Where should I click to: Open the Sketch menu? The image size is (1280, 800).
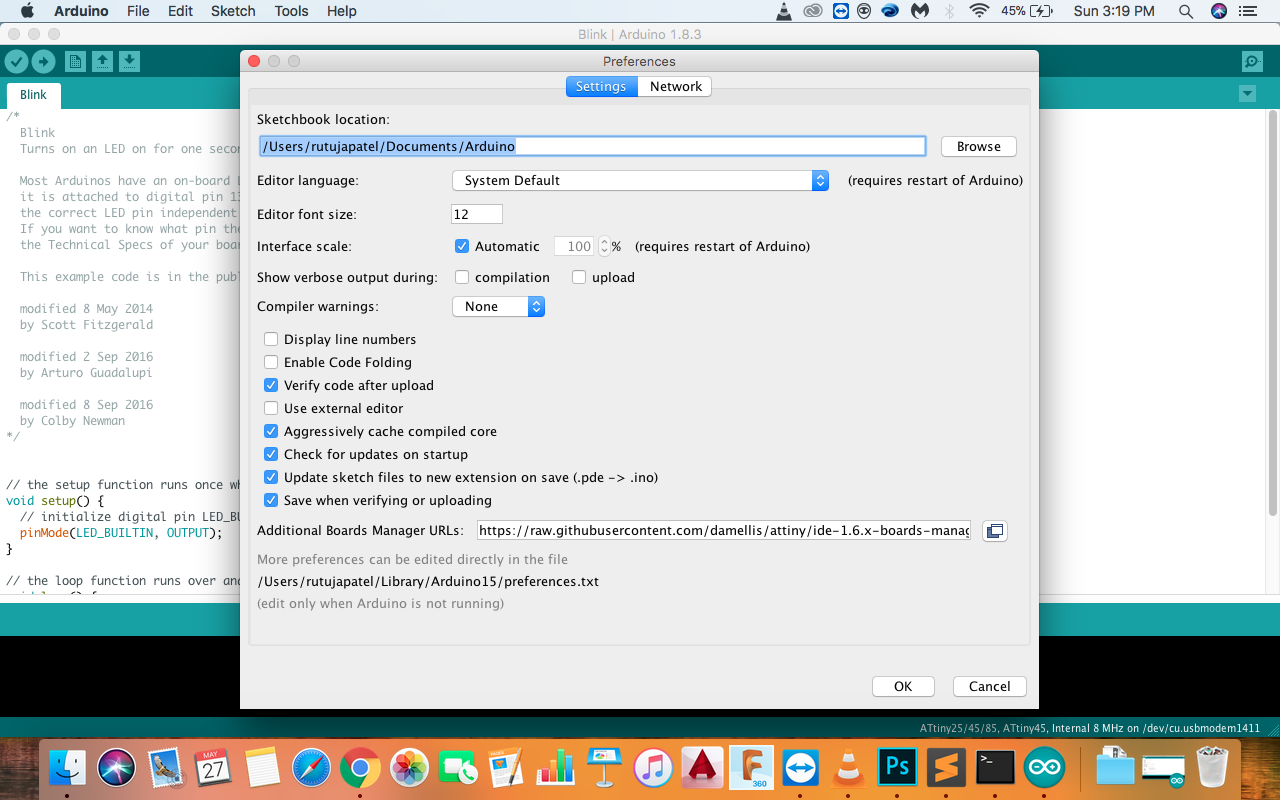click(x=233, y=11)
